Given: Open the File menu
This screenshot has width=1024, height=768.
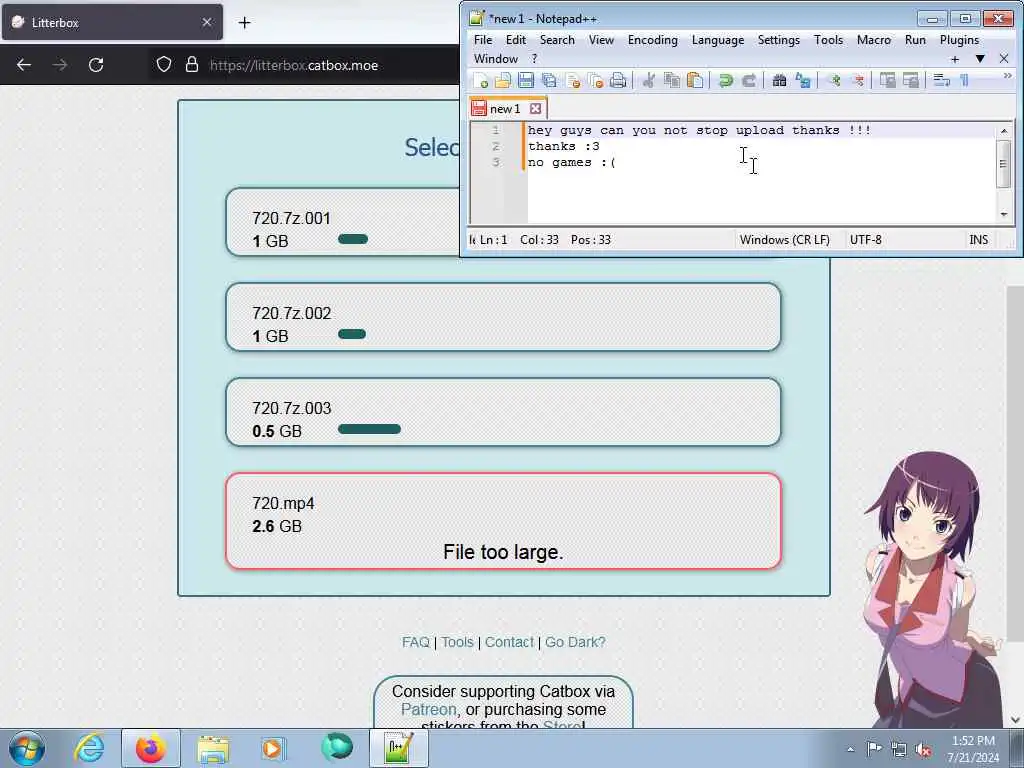Looking at the screenshot, I should coord(483,40).
